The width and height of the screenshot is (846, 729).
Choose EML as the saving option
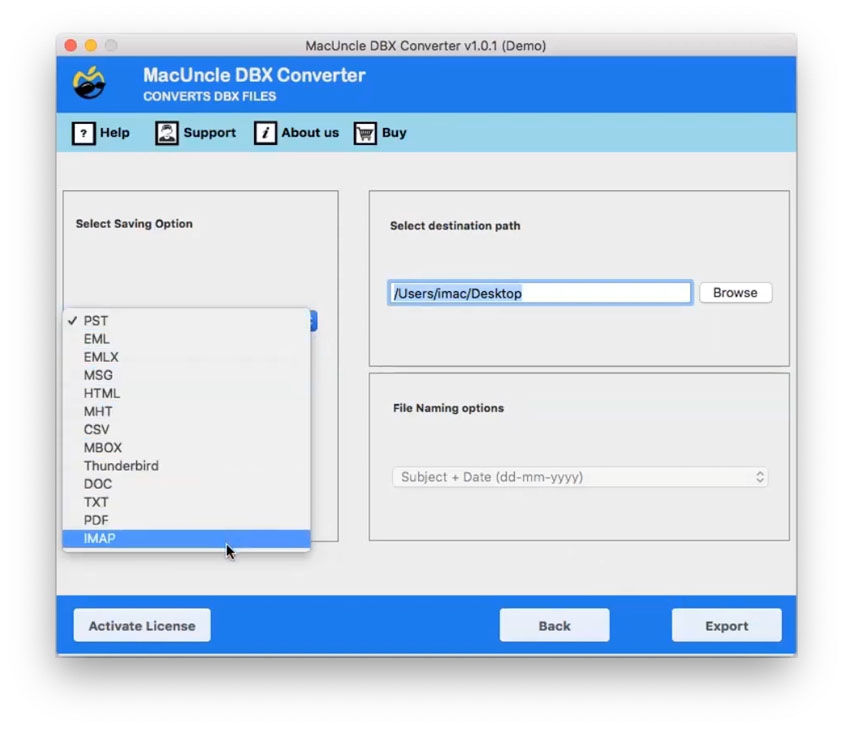pyautogui.click(x=97, y=338)
